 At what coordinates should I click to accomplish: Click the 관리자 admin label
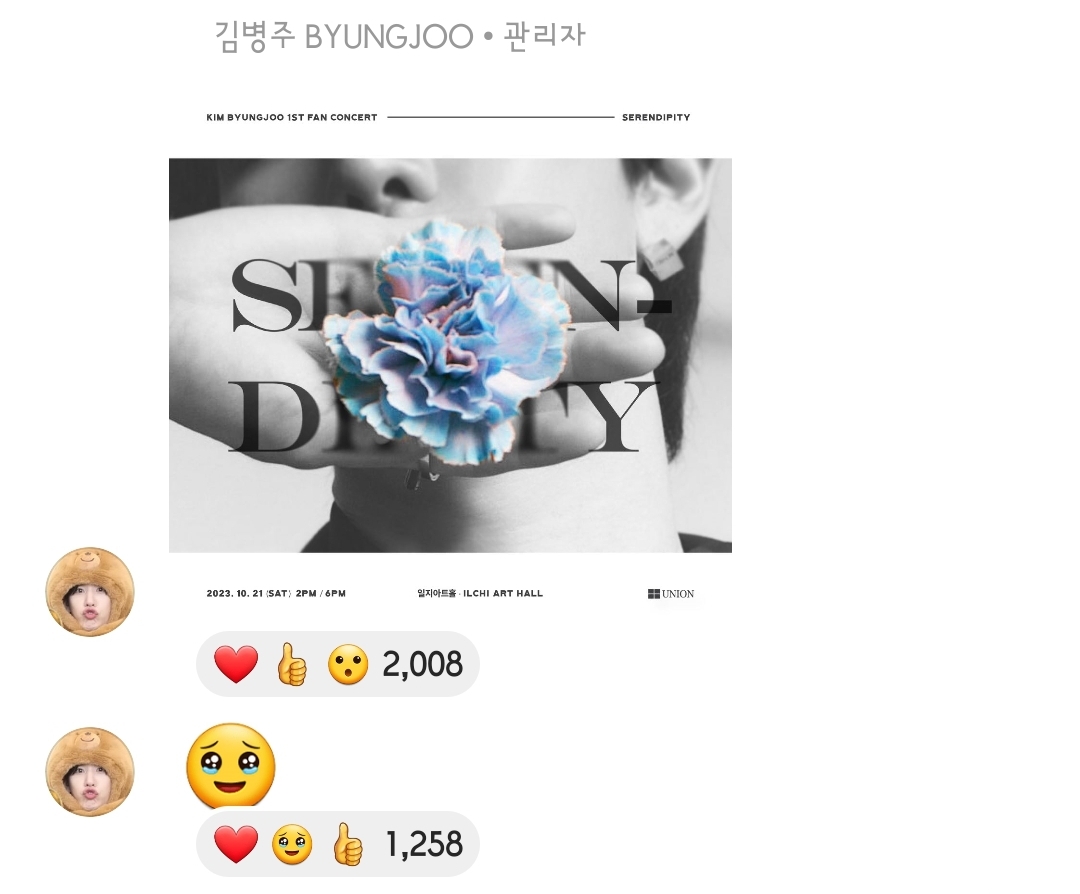coord(544,35)
